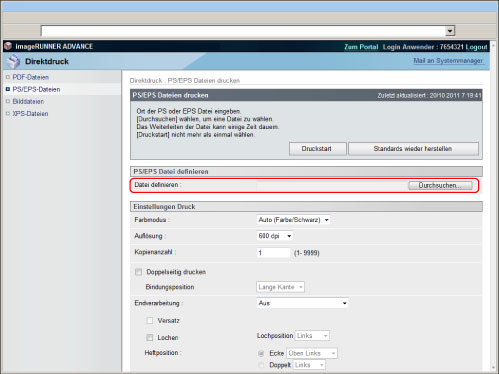Click the page scrollbar down arrow
Image resolution: width=499 pixels, height=374 pixels.
(x=494, y=367)
